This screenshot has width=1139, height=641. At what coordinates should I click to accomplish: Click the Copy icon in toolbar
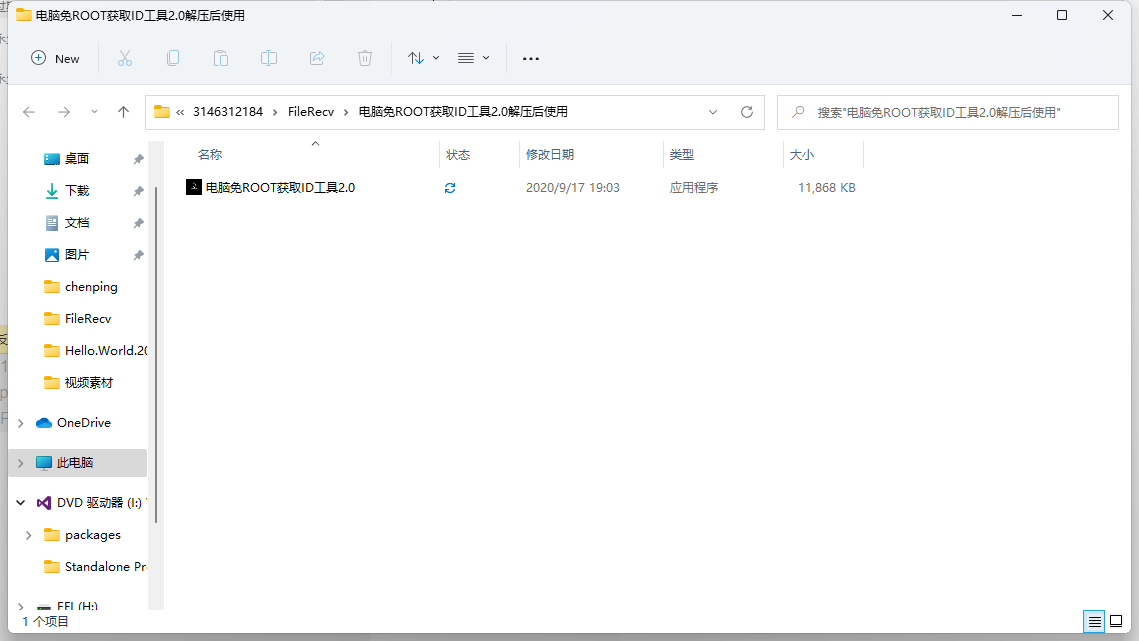pyautogui.click(x=173, y=58)
